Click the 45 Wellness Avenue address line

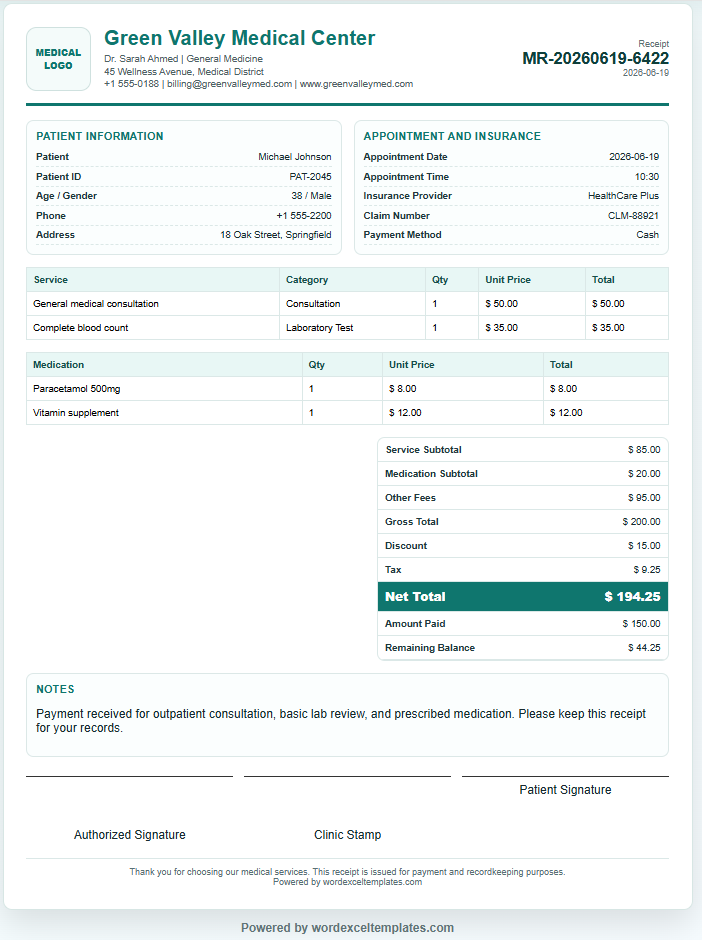(184, 71)
